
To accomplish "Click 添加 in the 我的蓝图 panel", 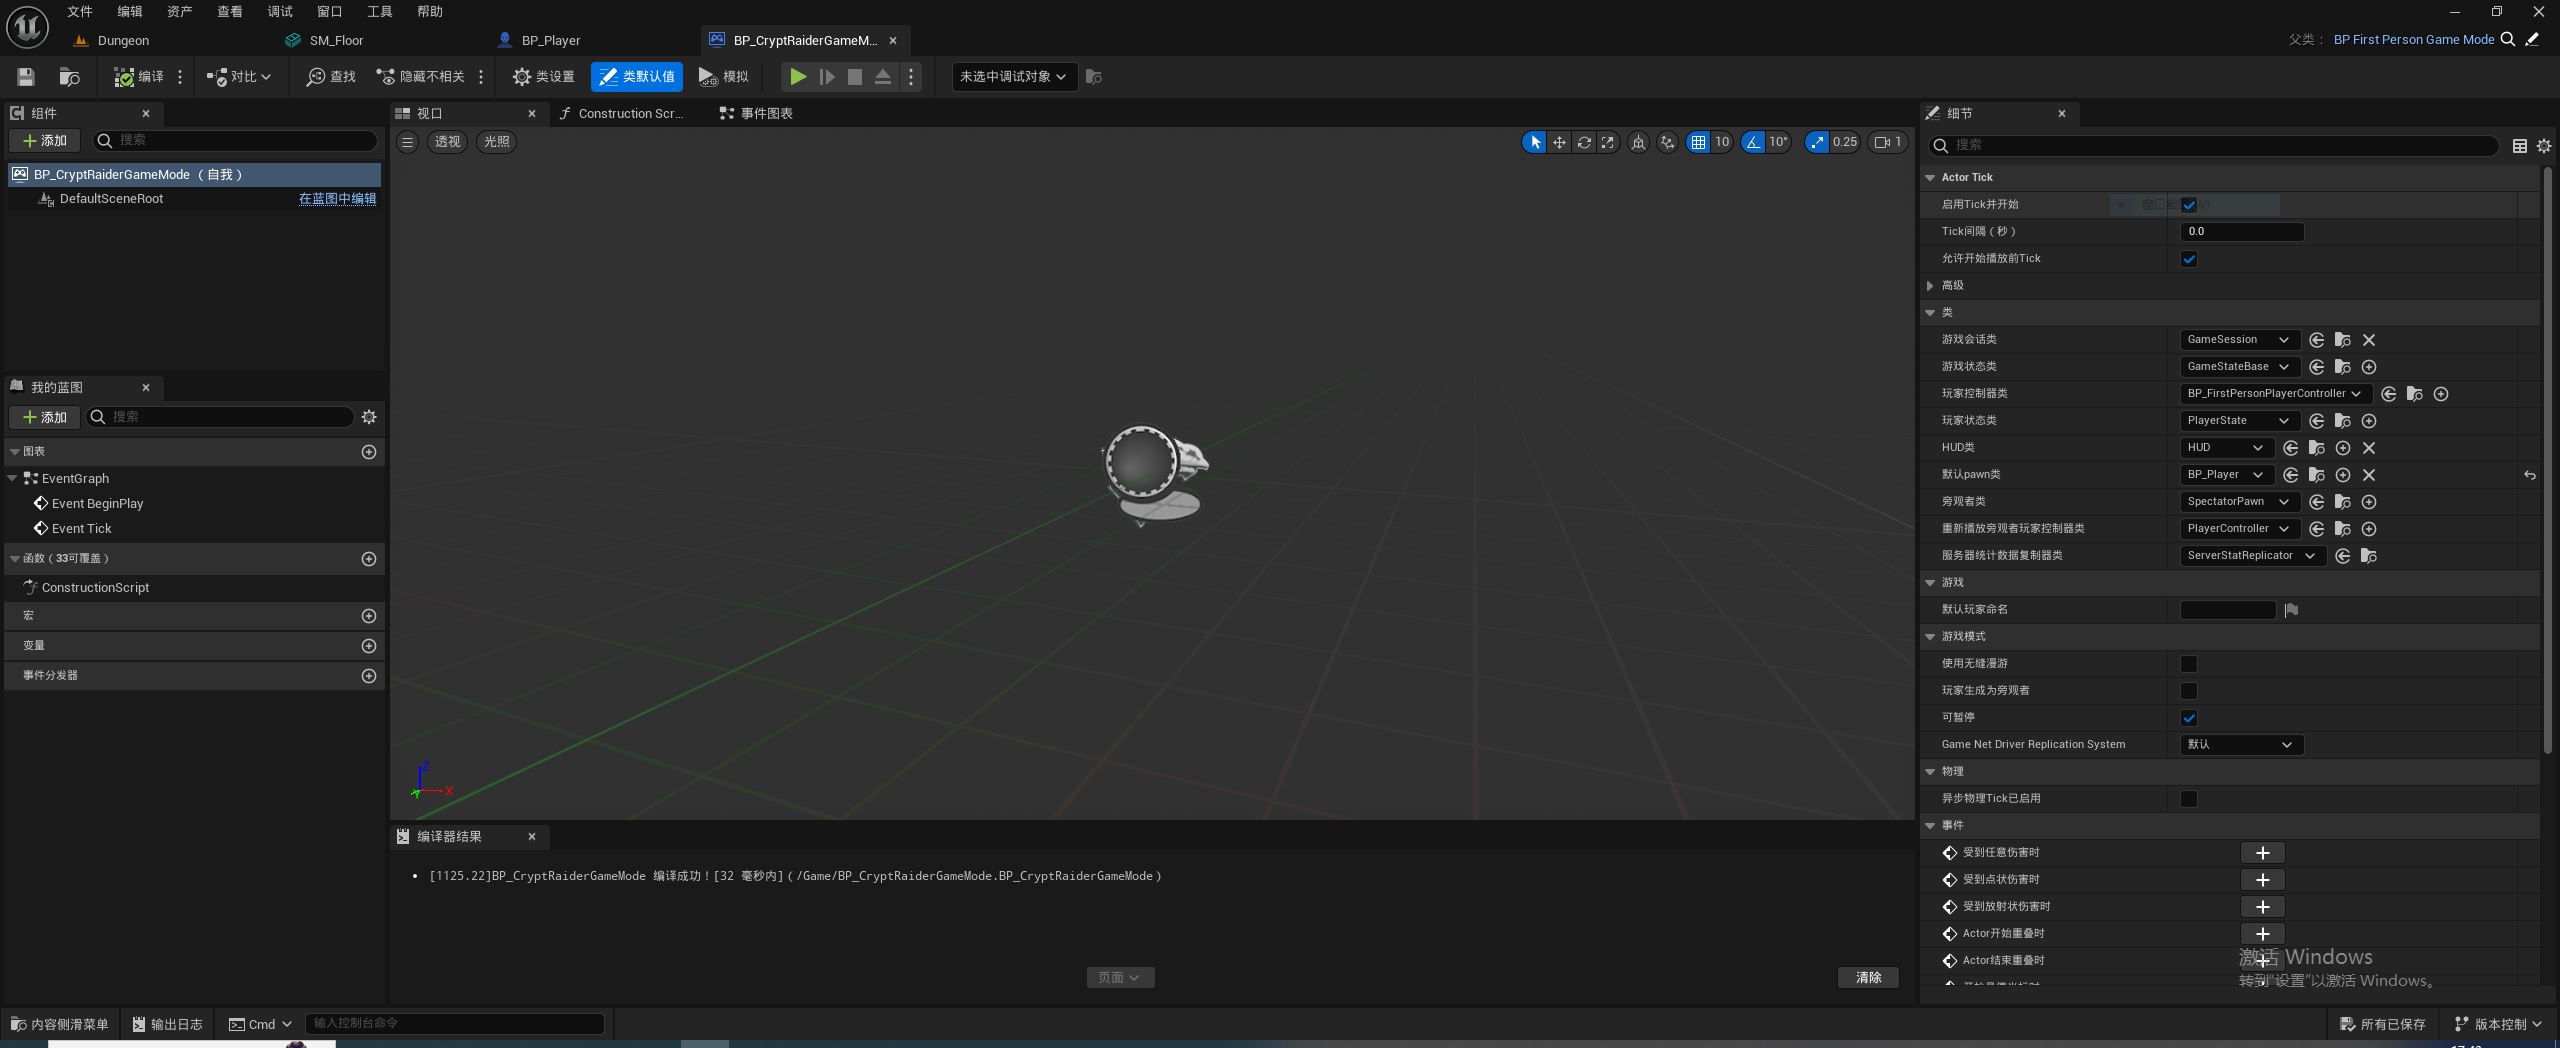I will point(45,418).
